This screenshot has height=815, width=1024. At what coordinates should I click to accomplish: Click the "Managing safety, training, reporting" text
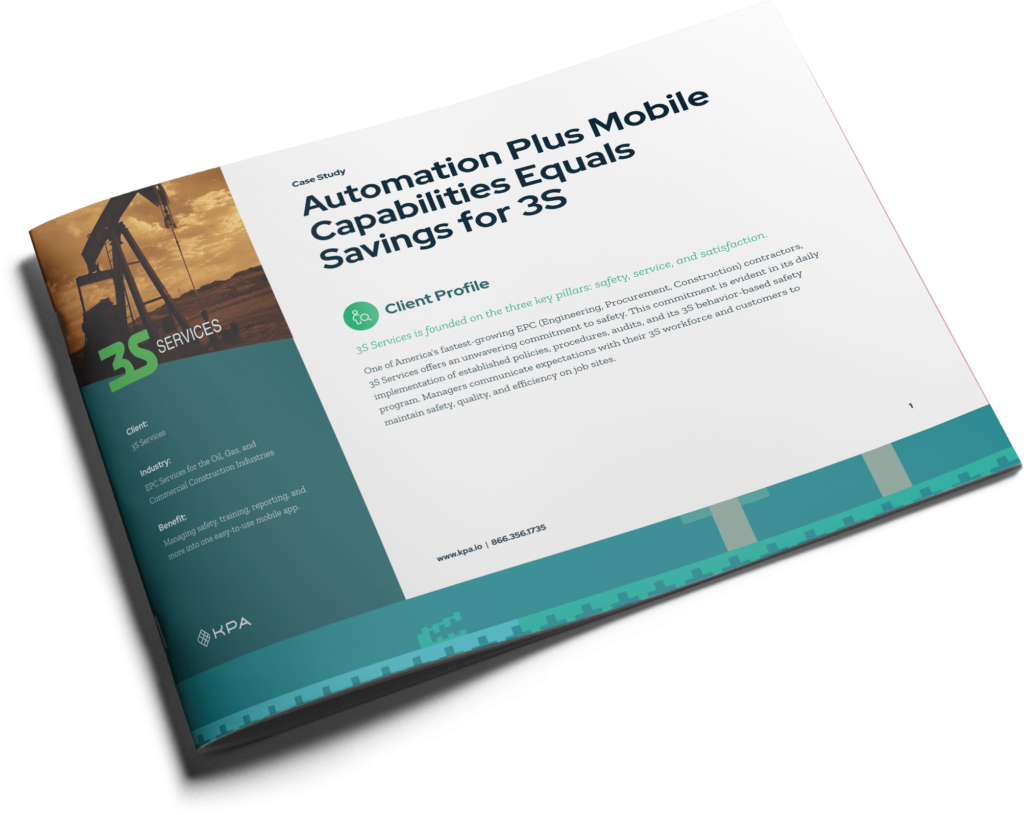[x=234, y=522]
